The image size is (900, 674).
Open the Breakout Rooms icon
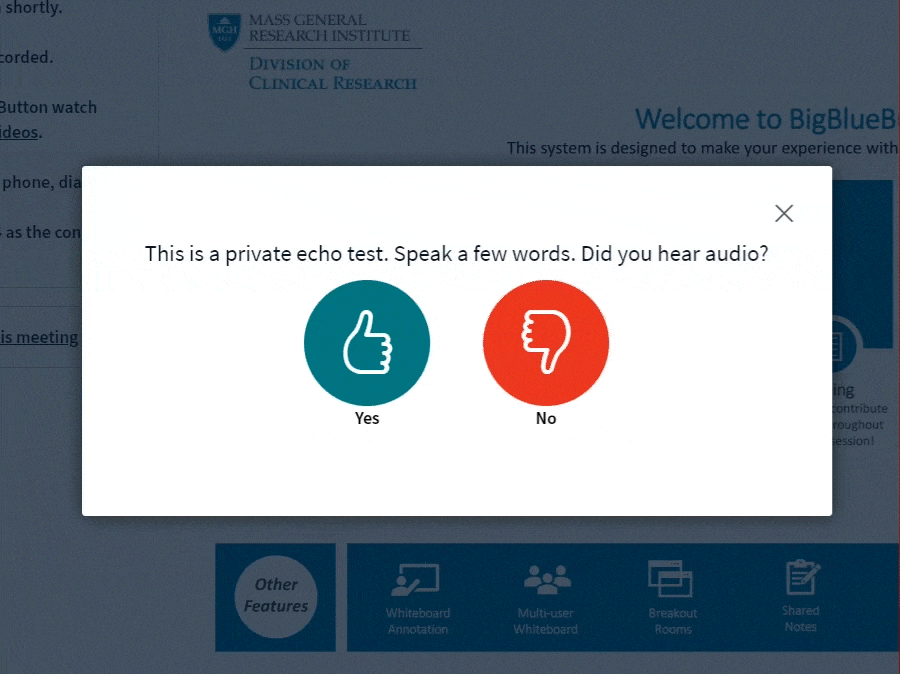(671, 579)
